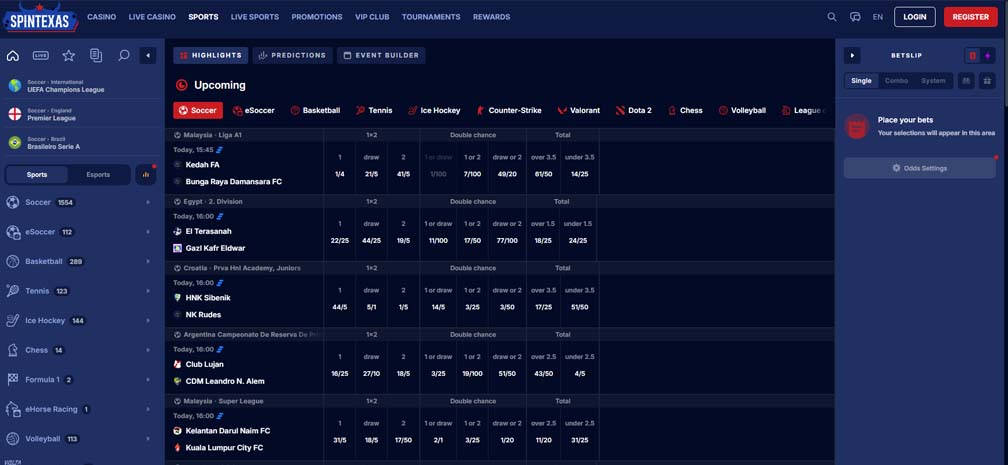
Task: Select System bet type
Action: [933, 81]
